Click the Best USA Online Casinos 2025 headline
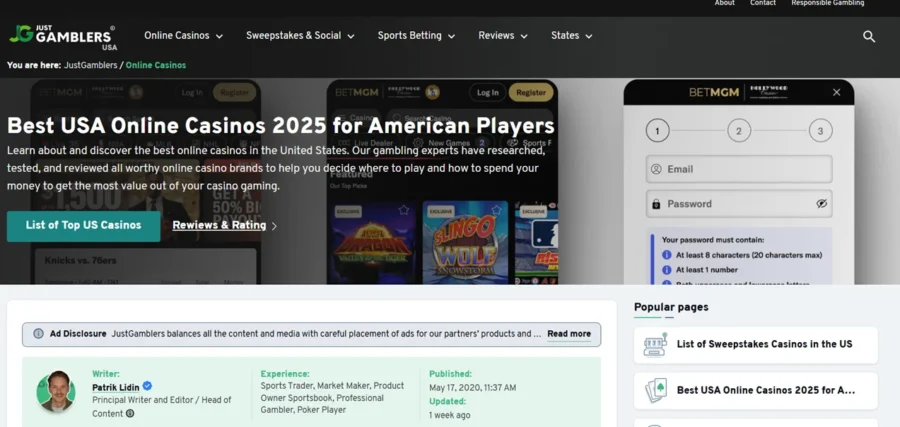The height and width of the screenshot is (427, 900). 281,126
